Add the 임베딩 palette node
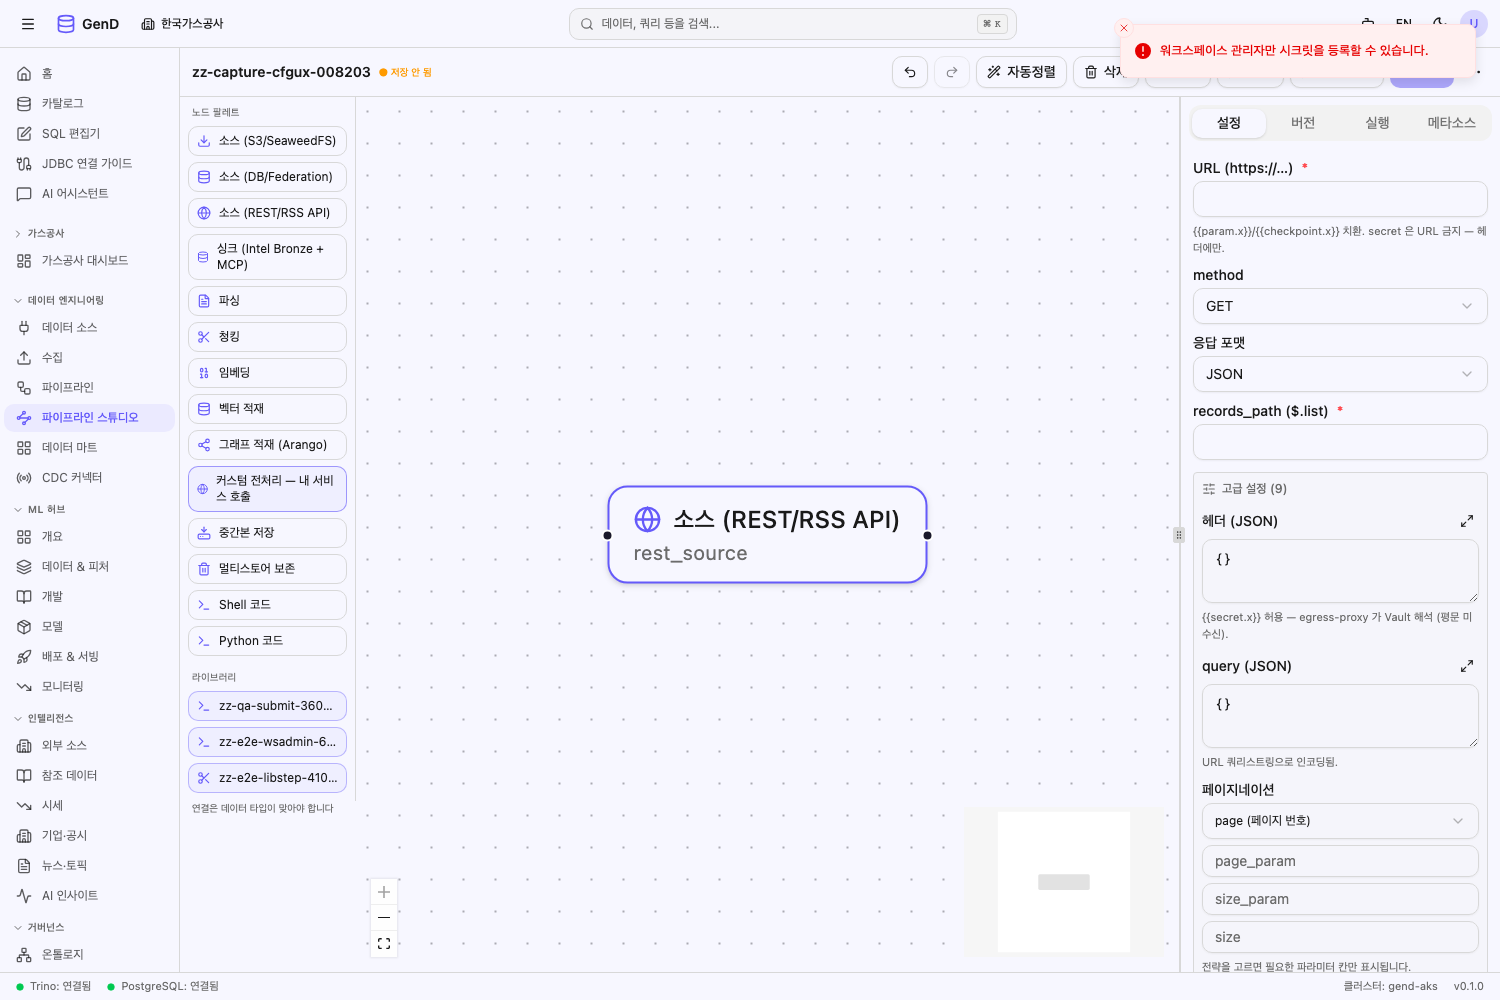This screenshot has height=1000, width=1500. [x=267, y=373]
